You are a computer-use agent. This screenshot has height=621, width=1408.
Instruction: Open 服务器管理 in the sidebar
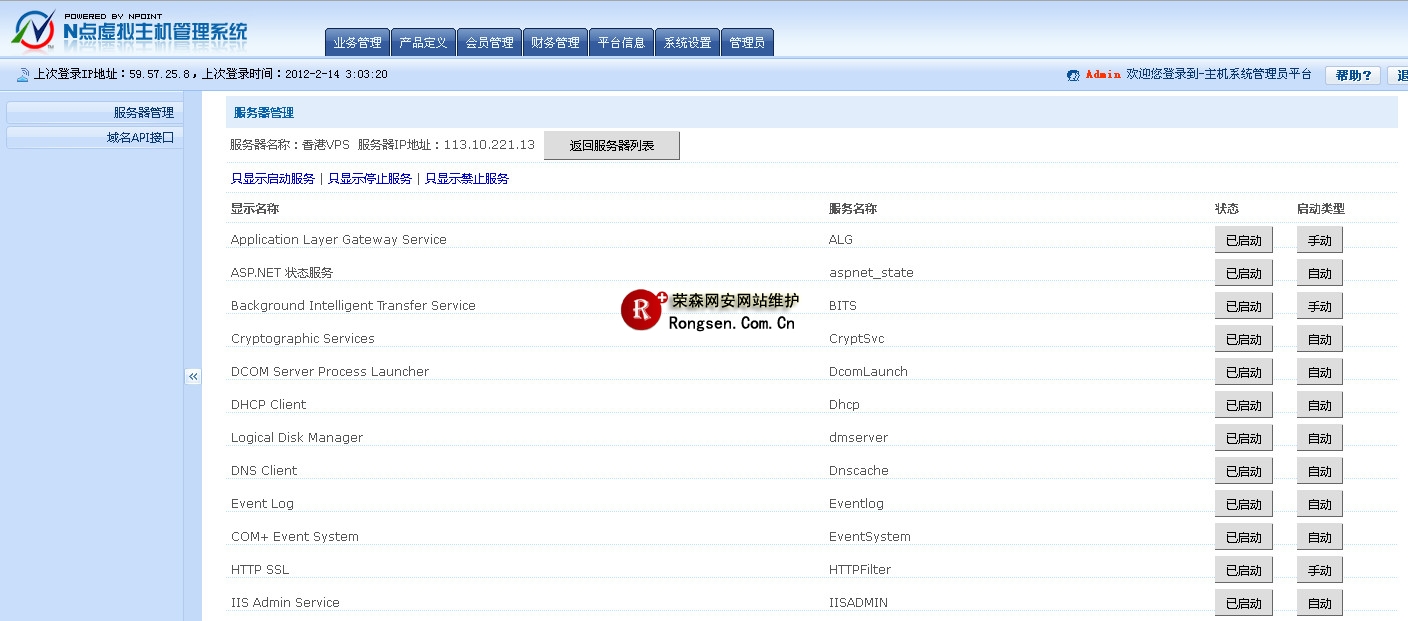(94, 113)
